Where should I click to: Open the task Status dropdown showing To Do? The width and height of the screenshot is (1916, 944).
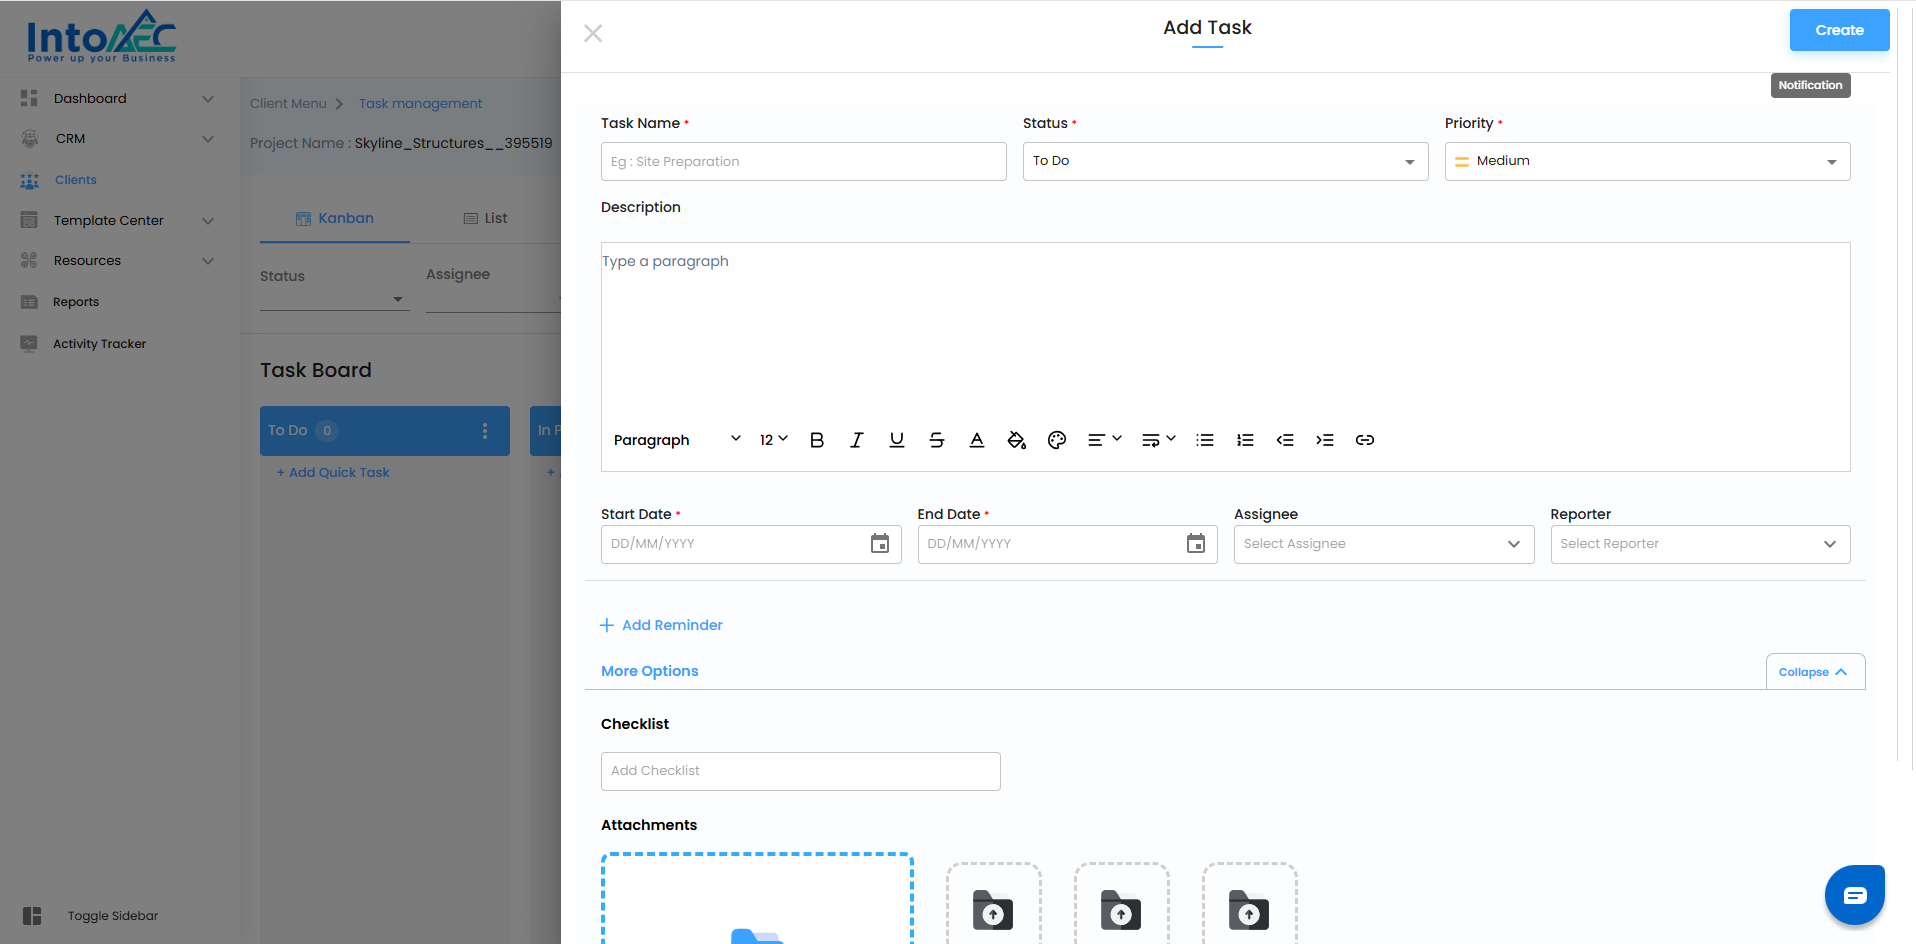point(1225,162)
